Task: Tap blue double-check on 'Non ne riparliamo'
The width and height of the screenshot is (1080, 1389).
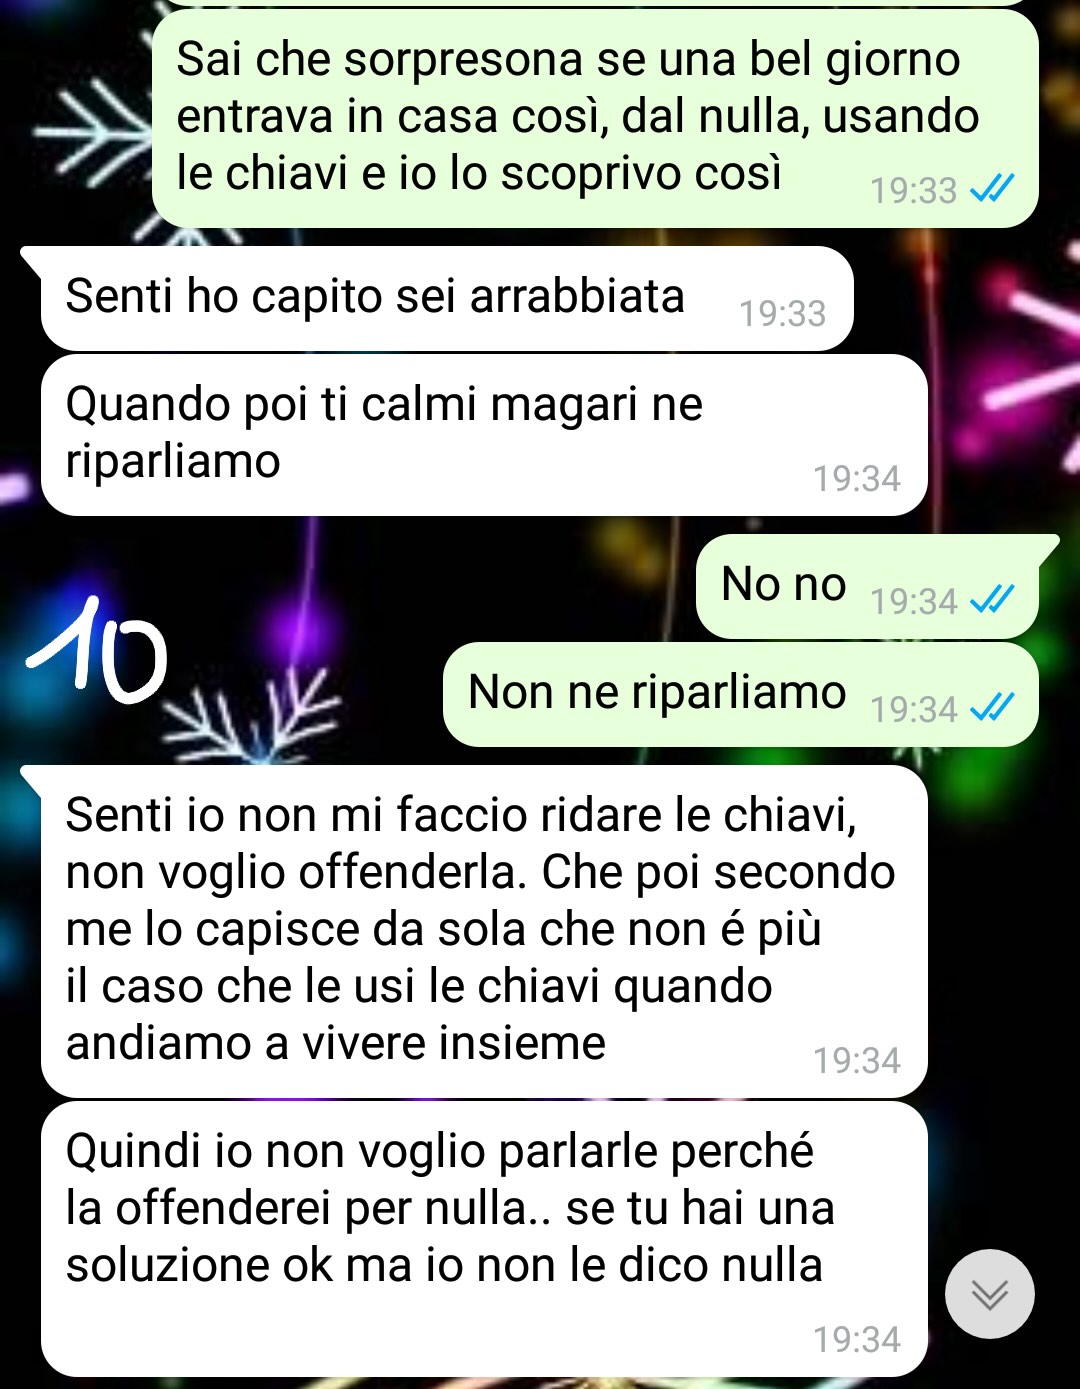Action: [993, 707]
